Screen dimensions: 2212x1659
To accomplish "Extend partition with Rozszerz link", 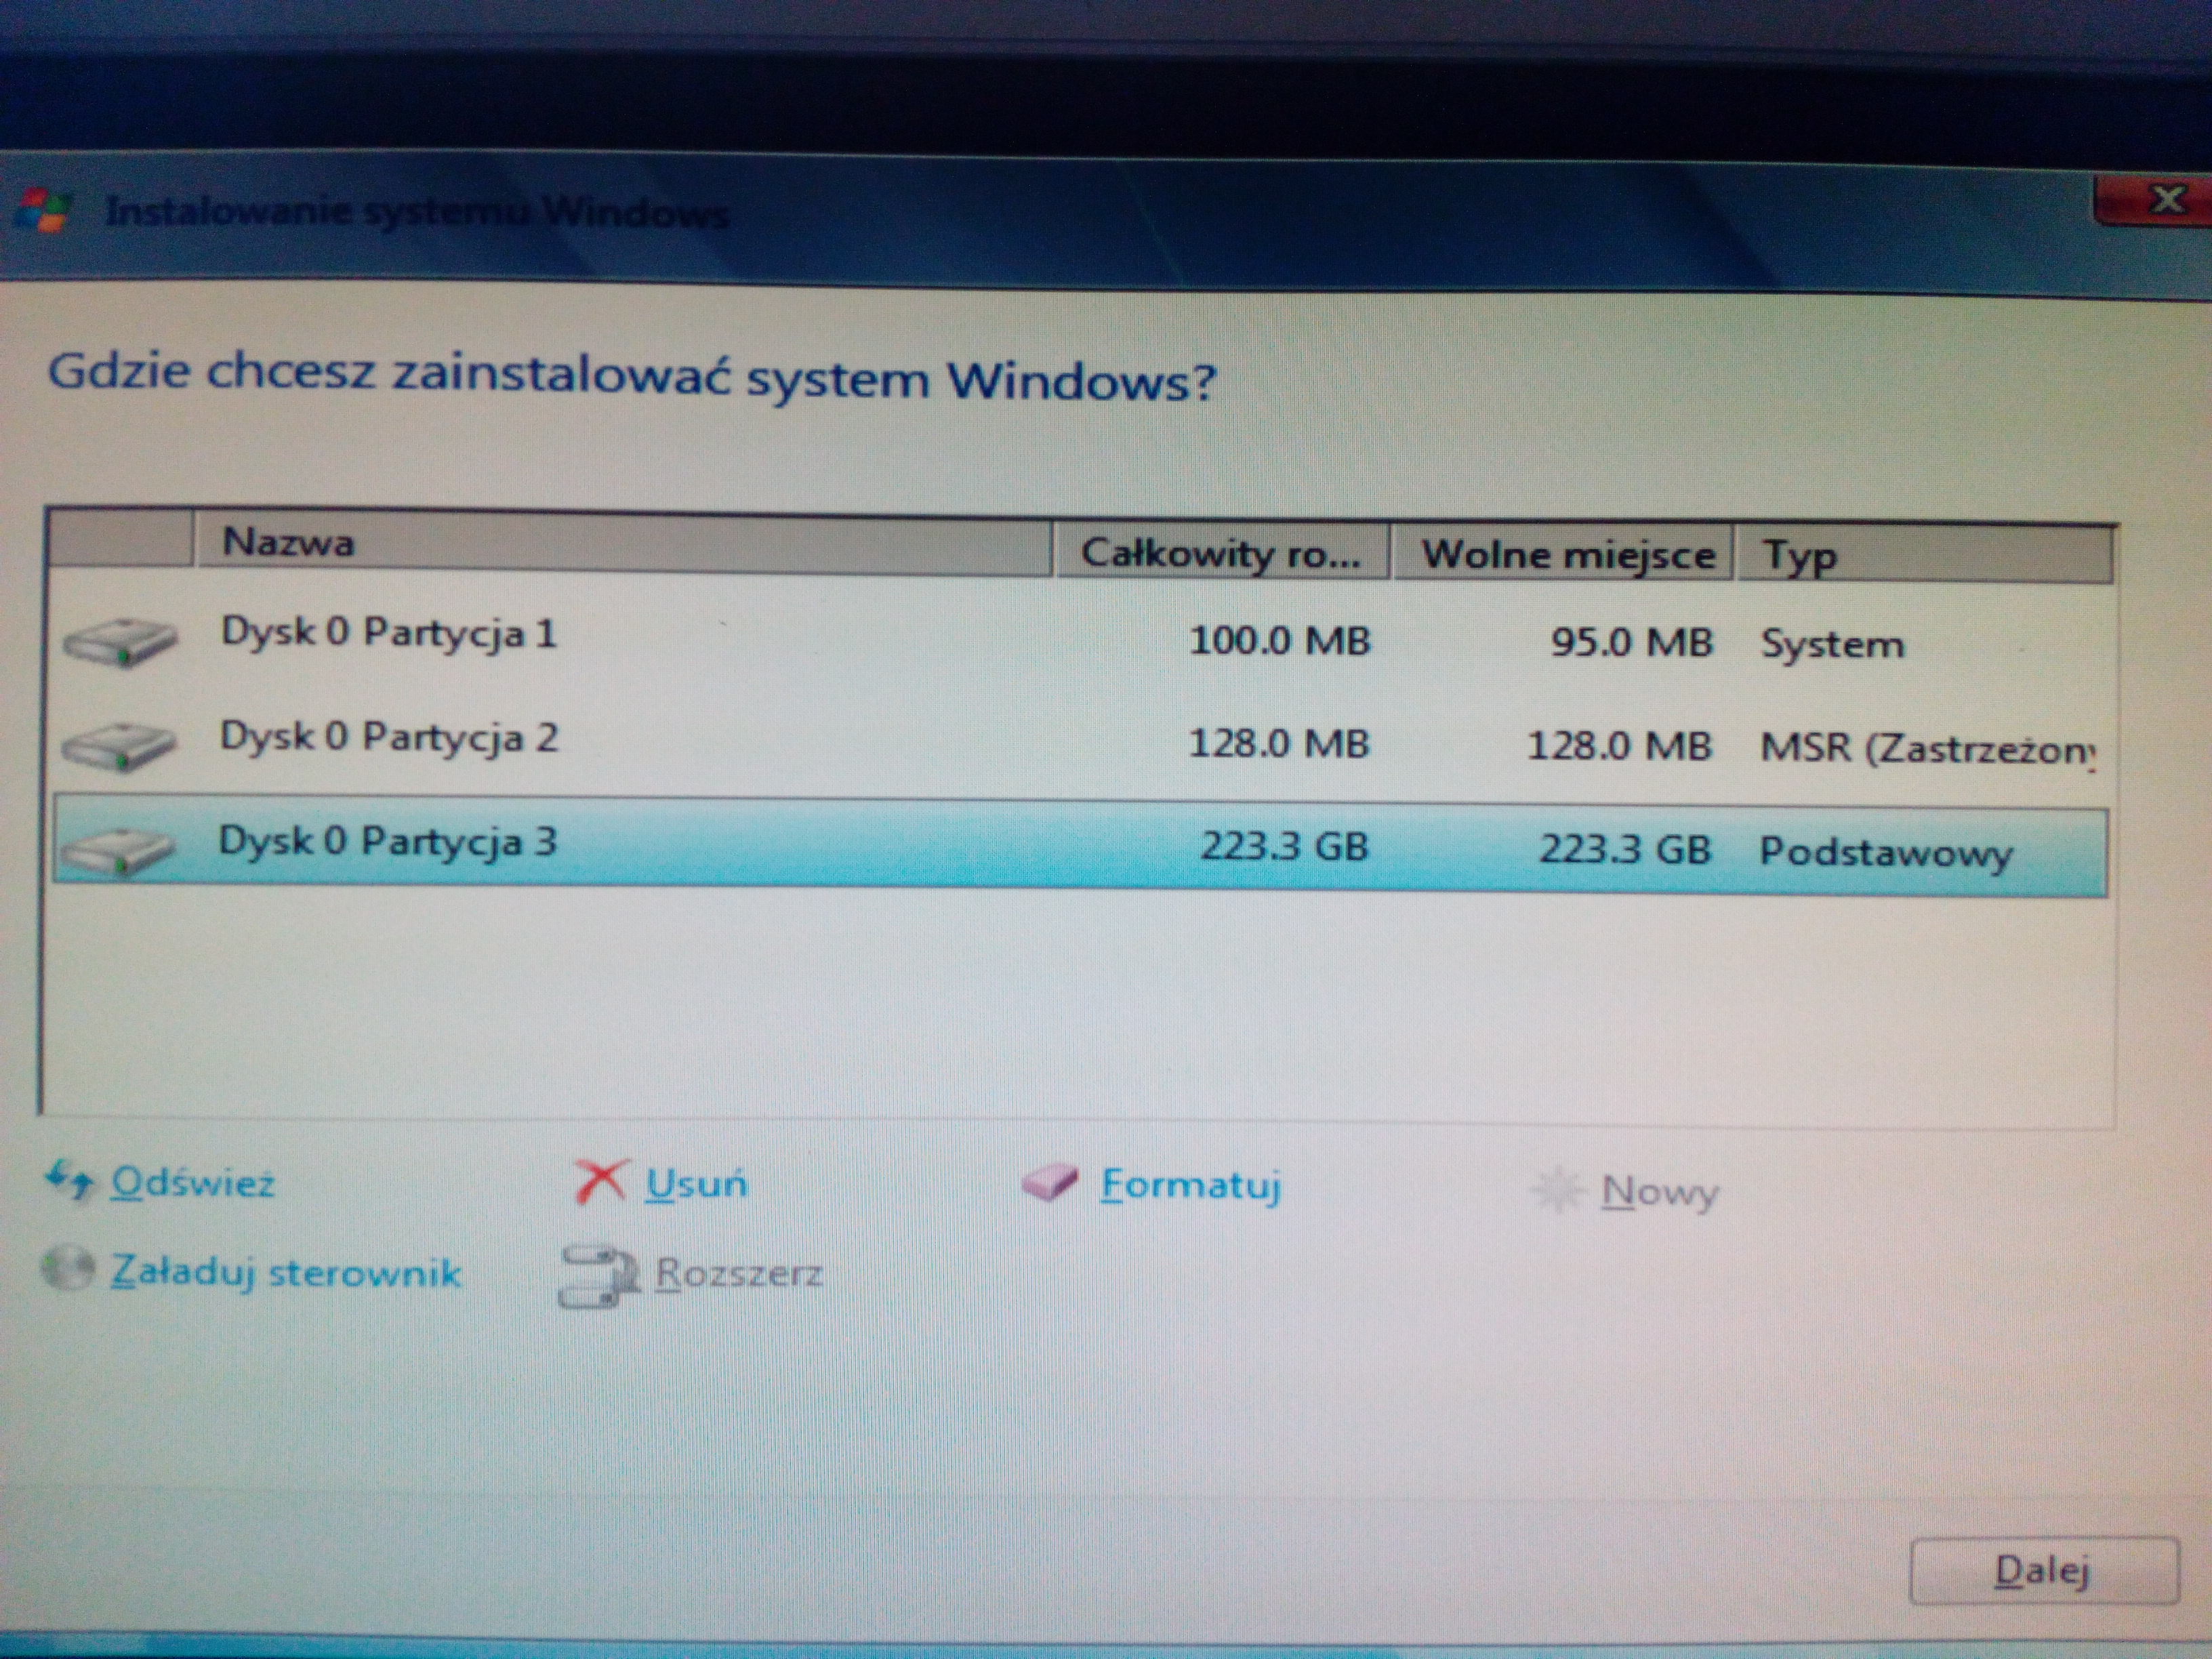I will [x=738, y=1274].
